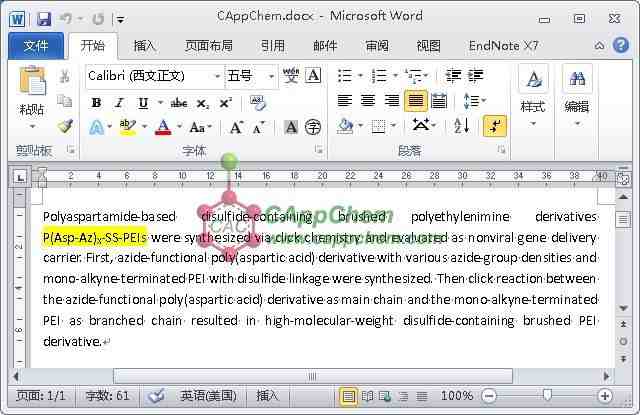Align paragraph text right
The width and height of the screenshot is (640, 415).
[392, 101]
